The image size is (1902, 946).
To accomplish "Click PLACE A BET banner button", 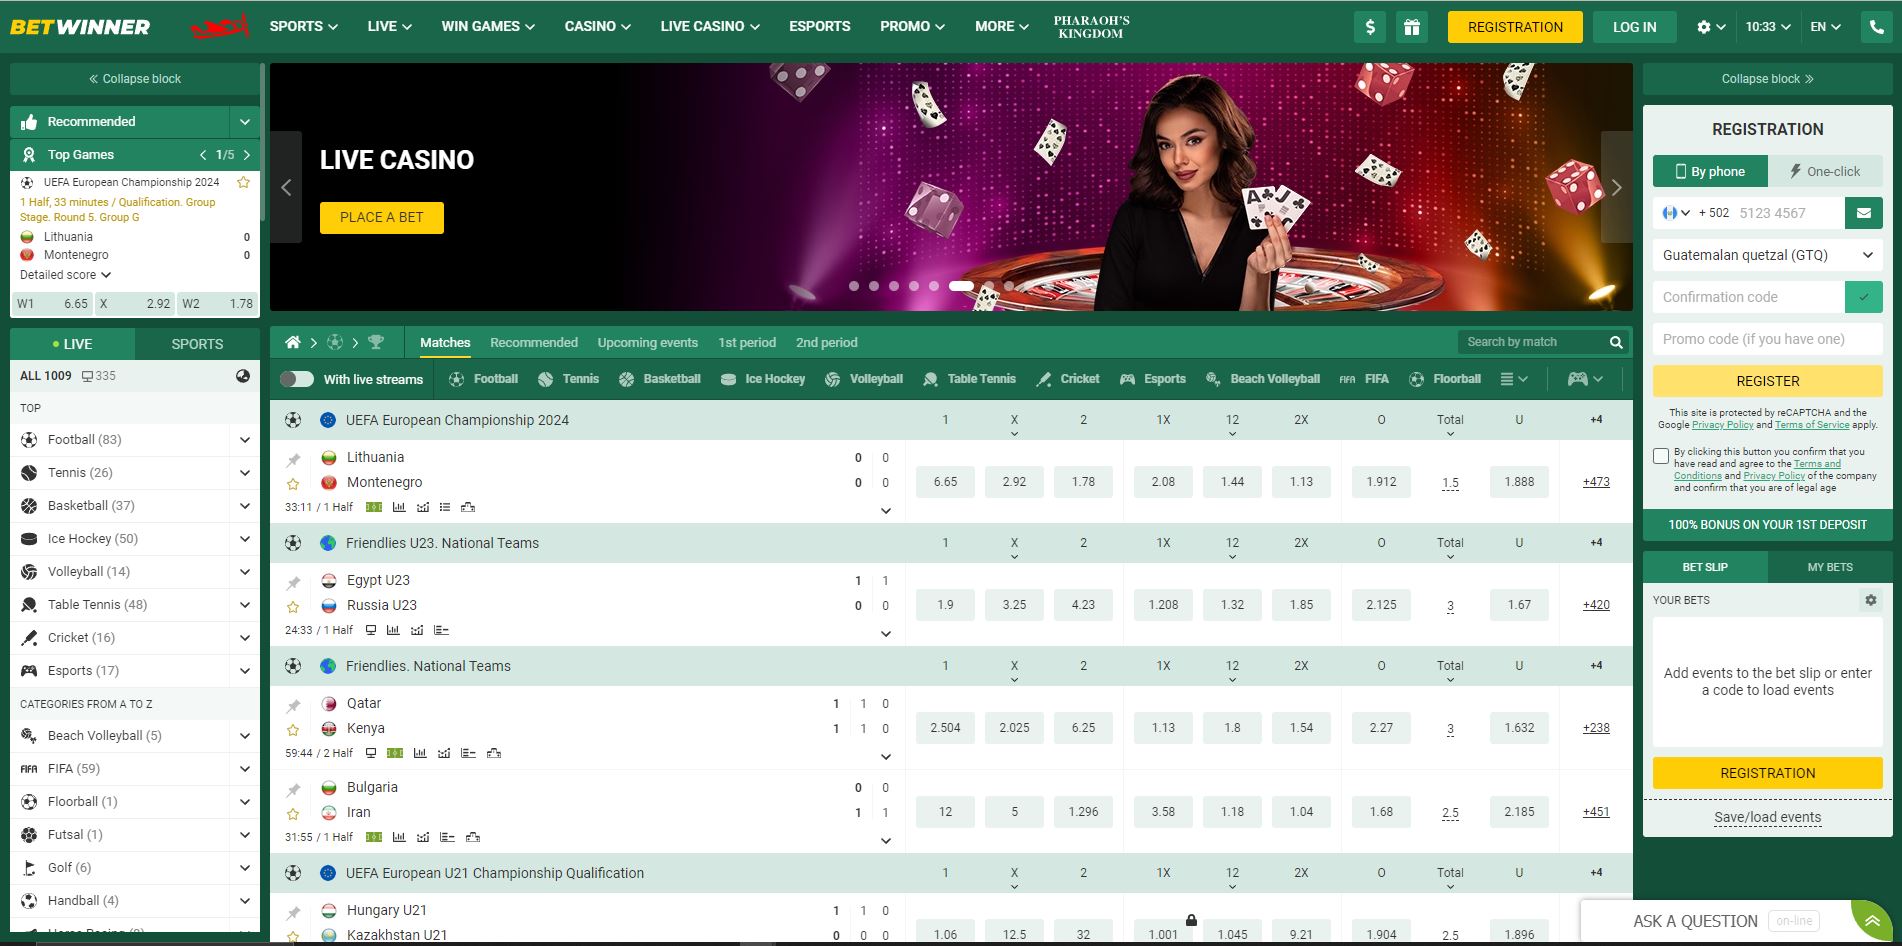I will 381,217.
